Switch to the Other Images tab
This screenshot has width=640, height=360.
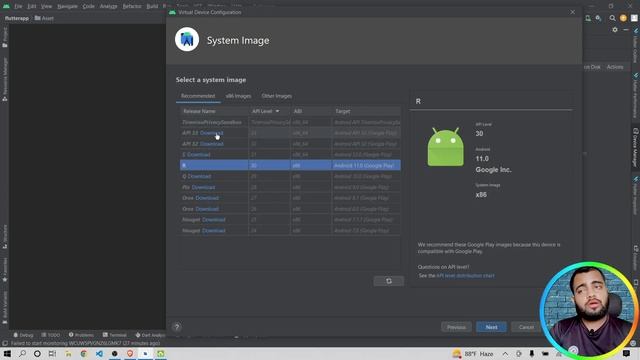tap(277, 96)
